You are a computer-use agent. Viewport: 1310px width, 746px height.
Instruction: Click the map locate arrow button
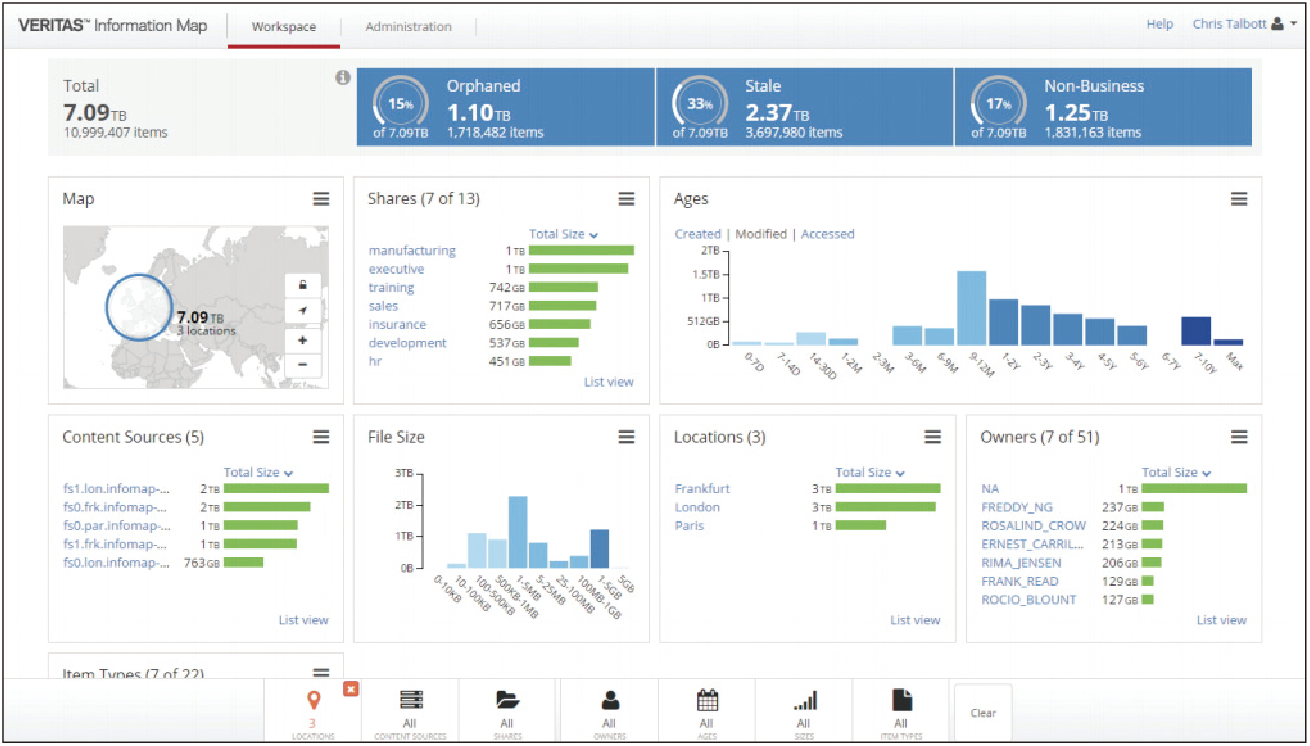tap(303, 312)
